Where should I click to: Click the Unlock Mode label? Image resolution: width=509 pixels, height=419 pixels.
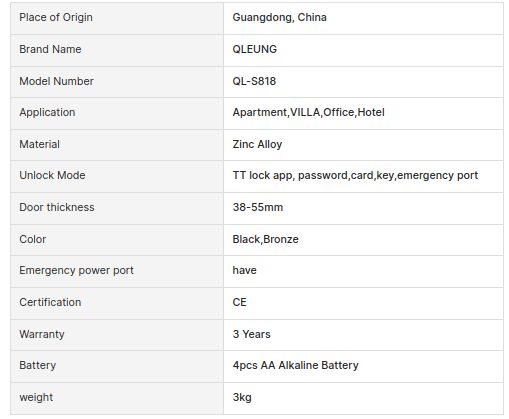coord(52,175)
